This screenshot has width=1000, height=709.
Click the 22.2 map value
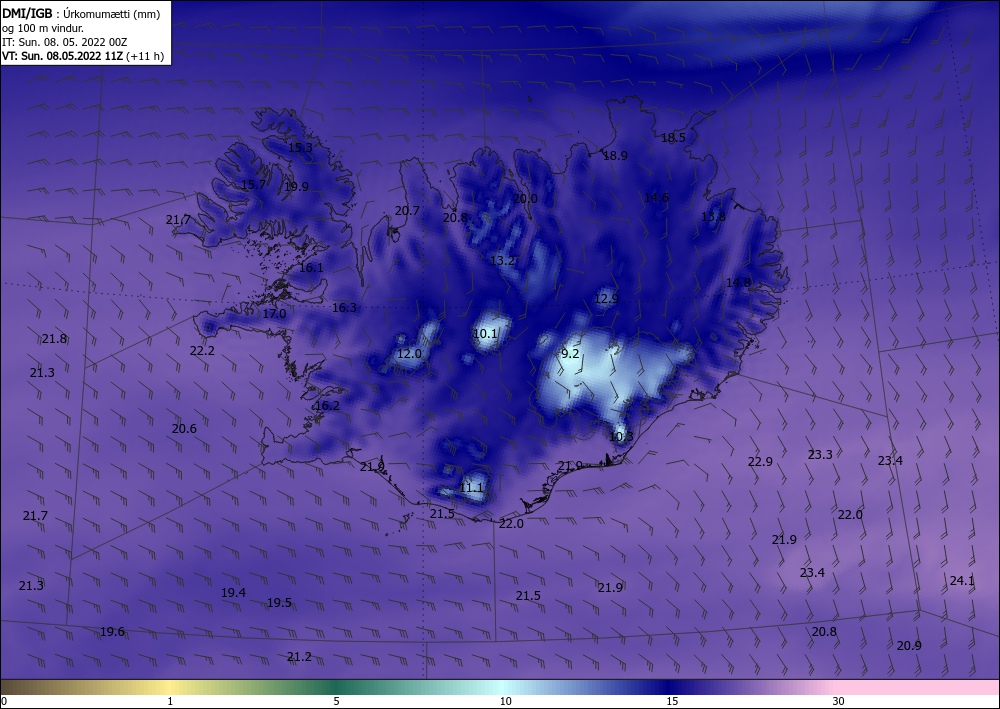click(202, 350)
